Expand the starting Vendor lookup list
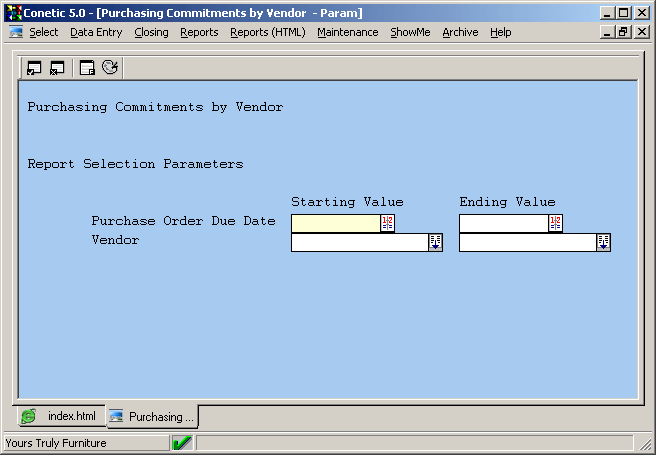This screenshot has height=455, width=656. [435, 242]
